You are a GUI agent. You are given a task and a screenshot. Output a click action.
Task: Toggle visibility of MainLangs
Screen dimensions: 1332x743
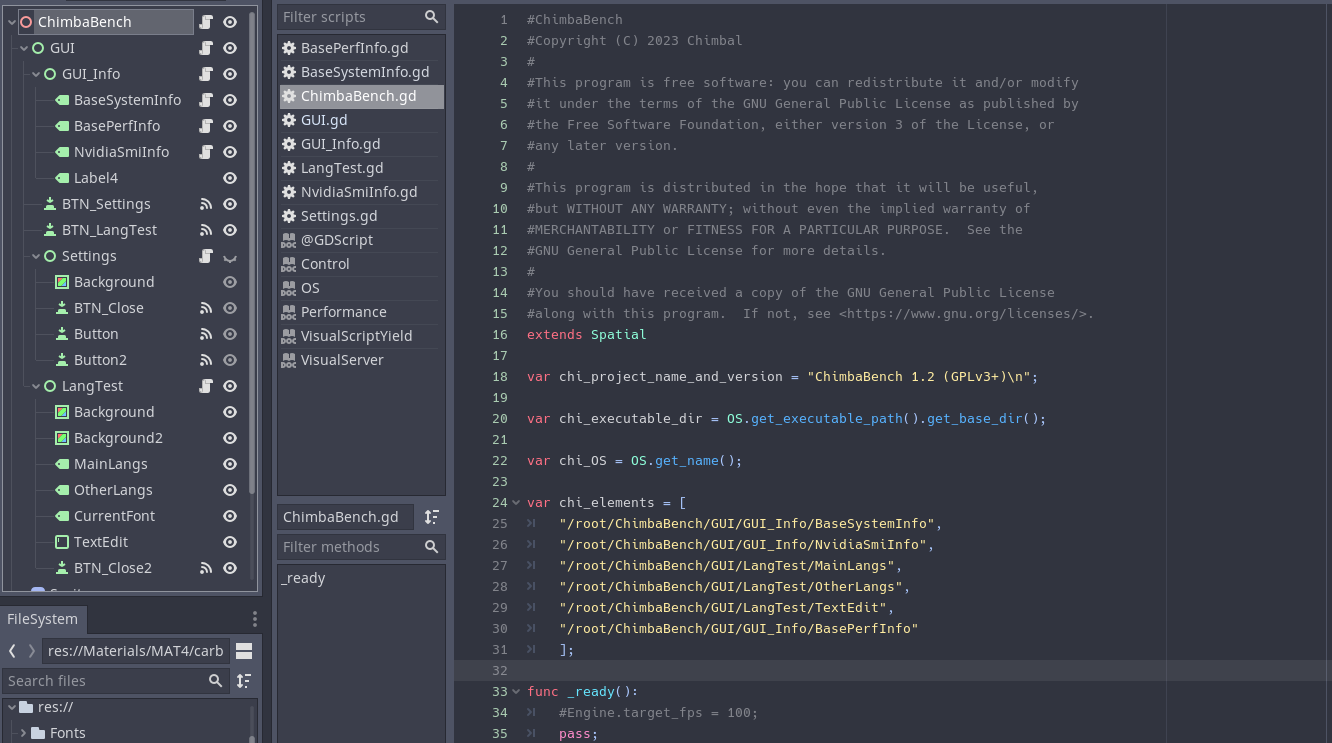click(x=230, y=464)
